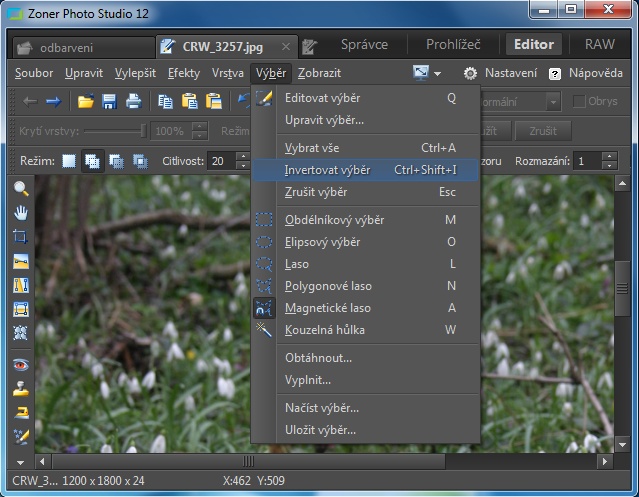Viewport: 639px width, 497px height.
Task: Select the collinearity tool icon
Action: [x=21, y=285]
